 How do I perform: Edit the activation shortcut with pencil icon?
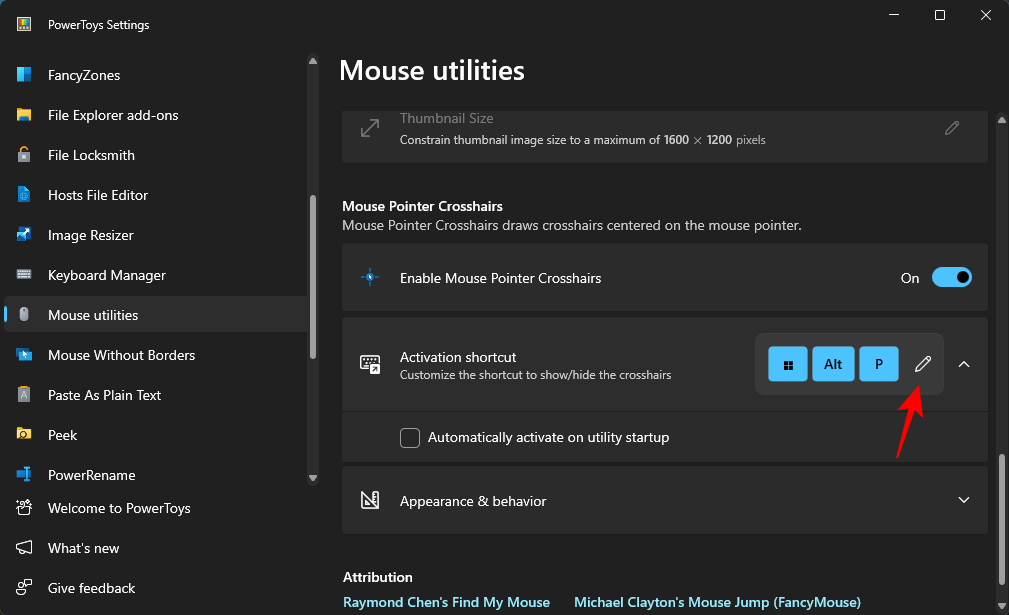(923, 364)
